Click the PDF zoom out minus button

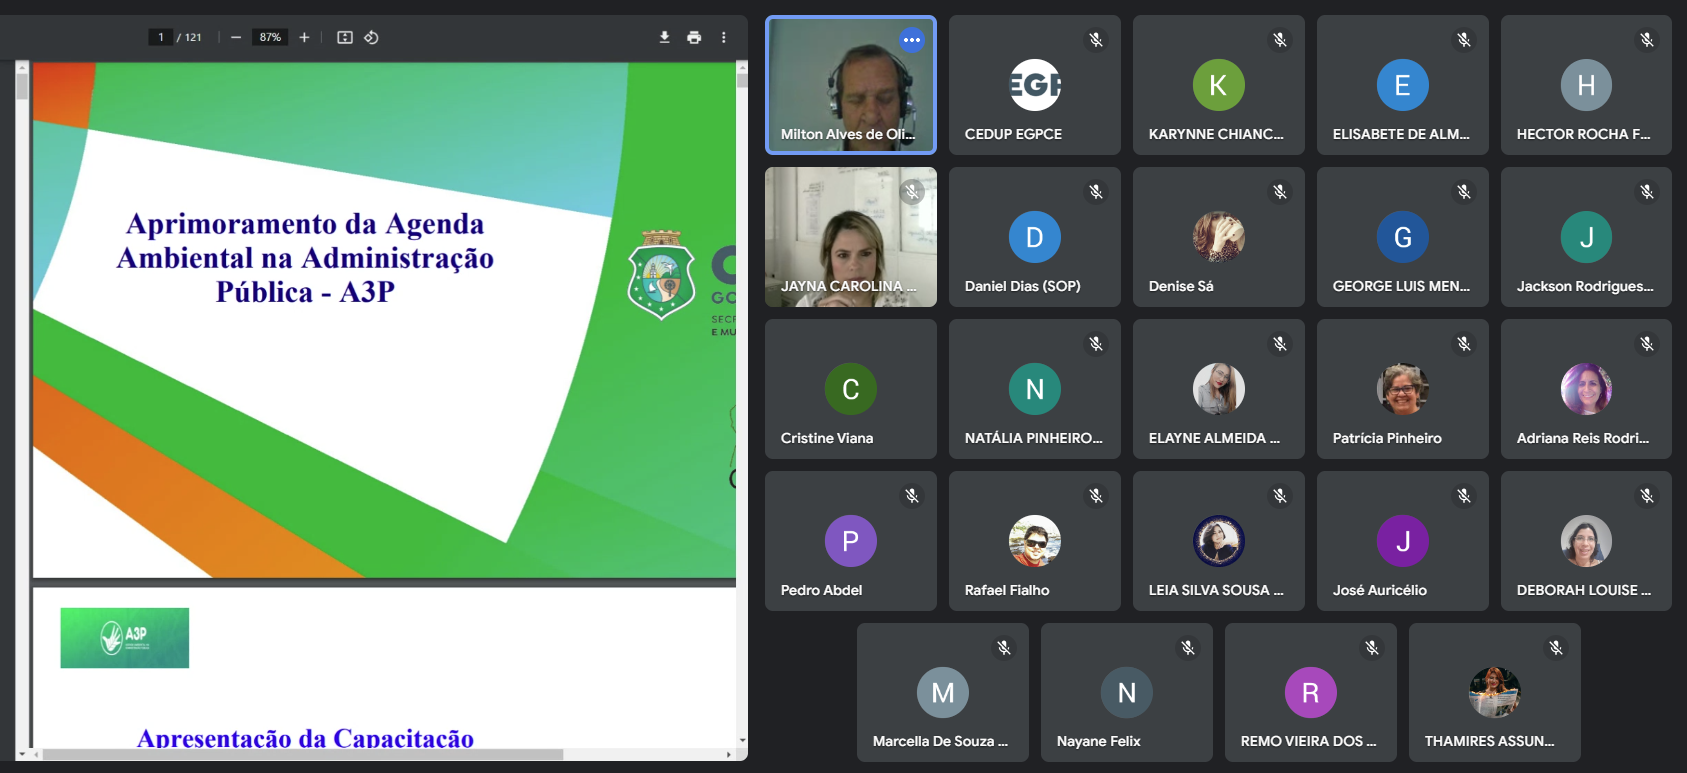pyautogui.click(x=236, y=37)
